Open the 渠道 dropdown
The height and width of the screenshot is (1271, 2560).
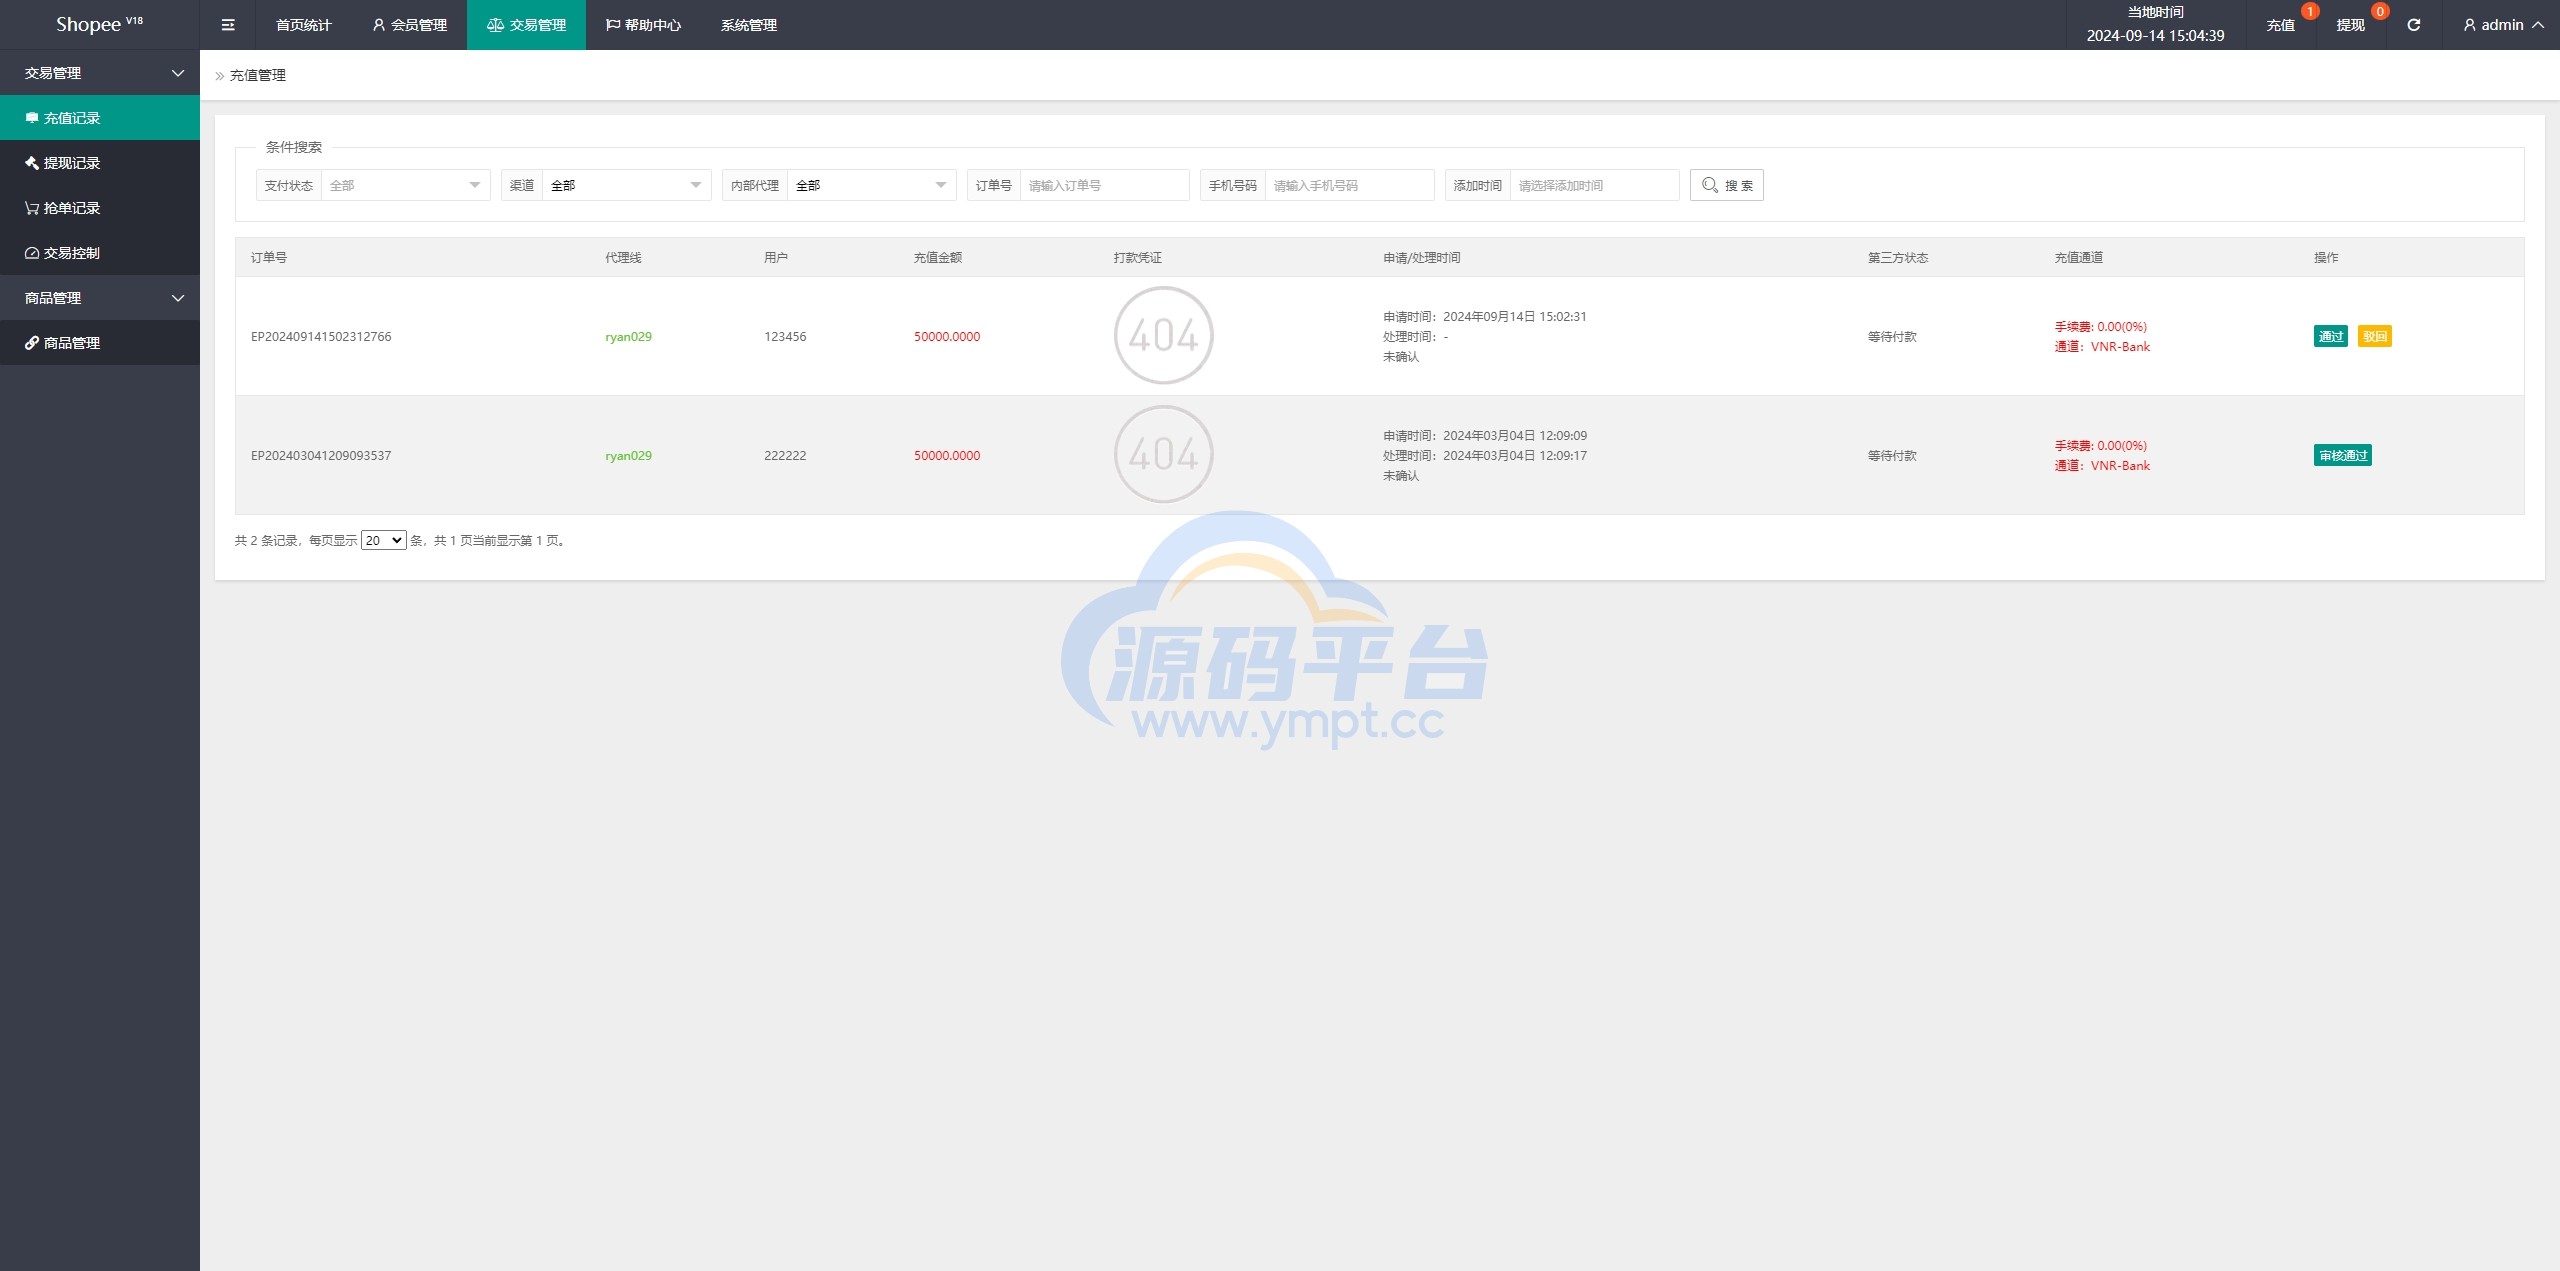point(626,185)
